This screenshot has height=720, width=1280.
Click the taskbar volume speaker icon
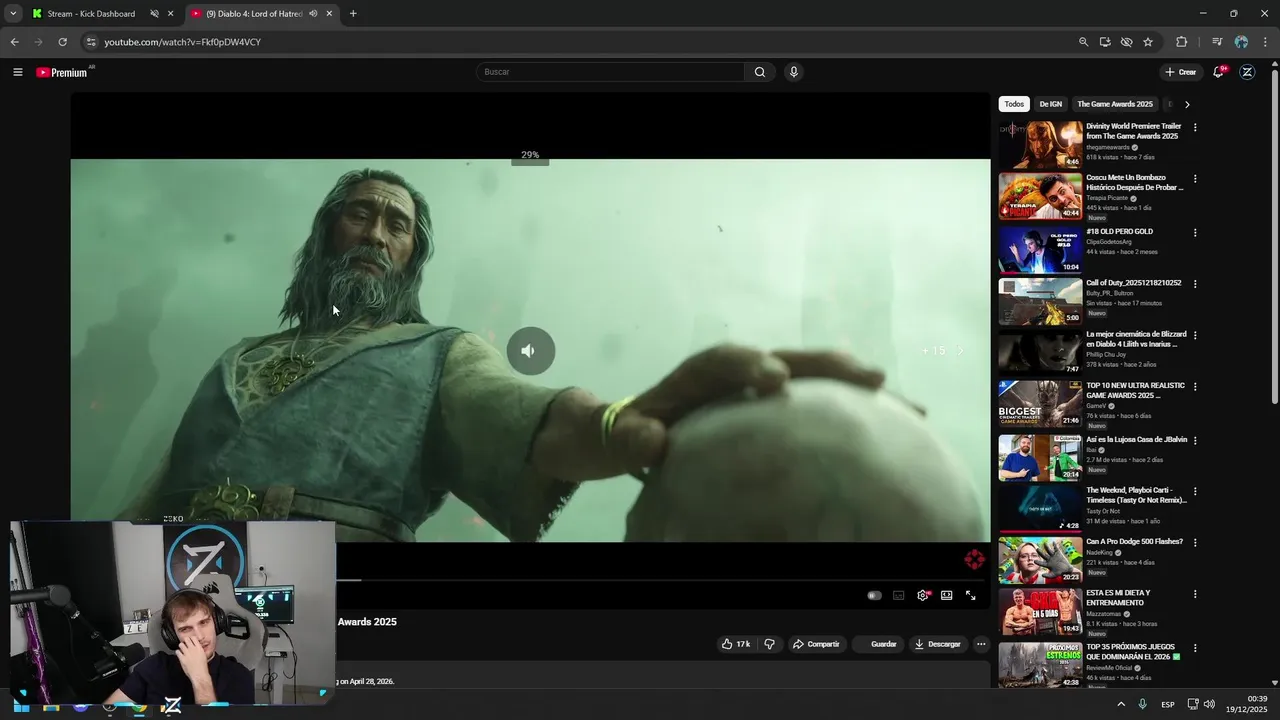pyautogui.click(x=1209, y=705)
